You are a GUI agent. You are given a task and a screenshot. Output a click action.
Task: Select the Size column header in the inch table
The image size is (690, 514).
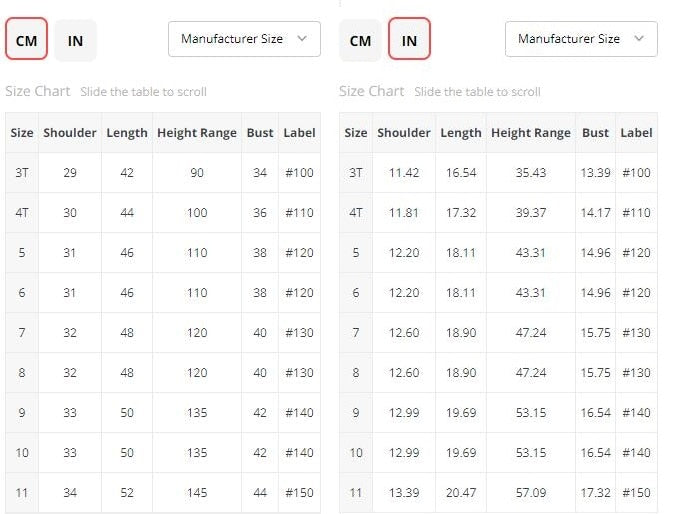[356, 133]
